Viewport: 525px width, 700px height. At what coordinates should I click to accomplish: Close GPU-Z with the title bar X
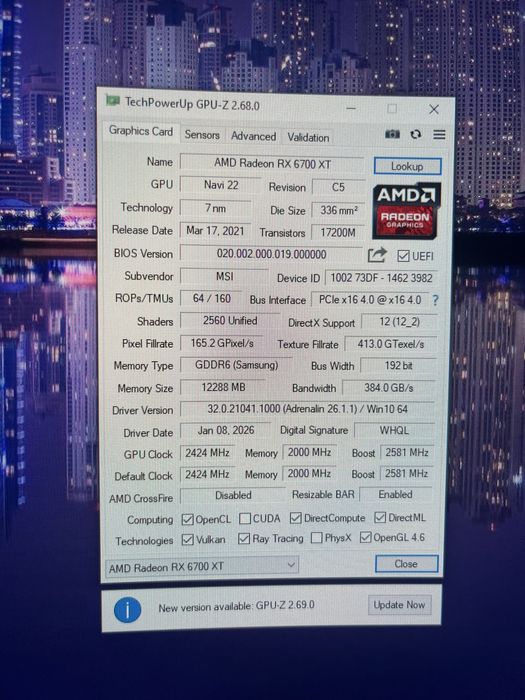click(x=434, y=109)
